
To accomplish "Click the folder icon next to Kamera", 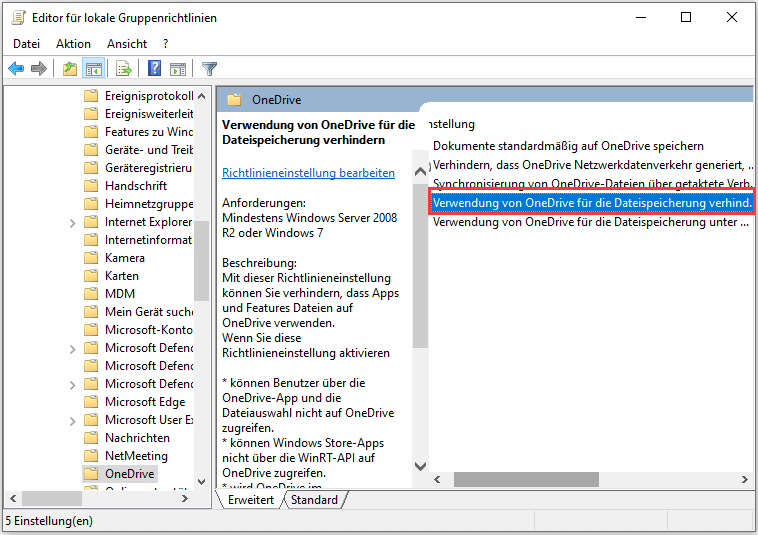I will coord(91,258).
